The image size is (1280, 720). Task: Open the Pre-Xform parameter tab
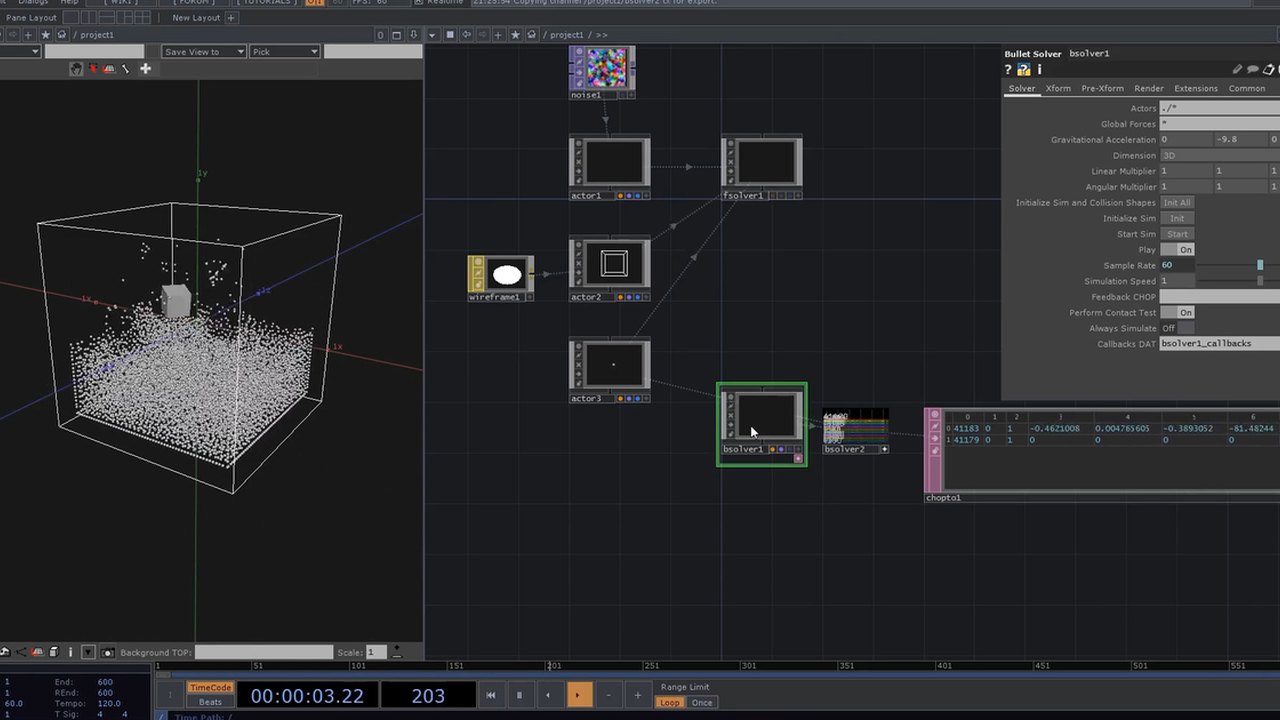1102,88
